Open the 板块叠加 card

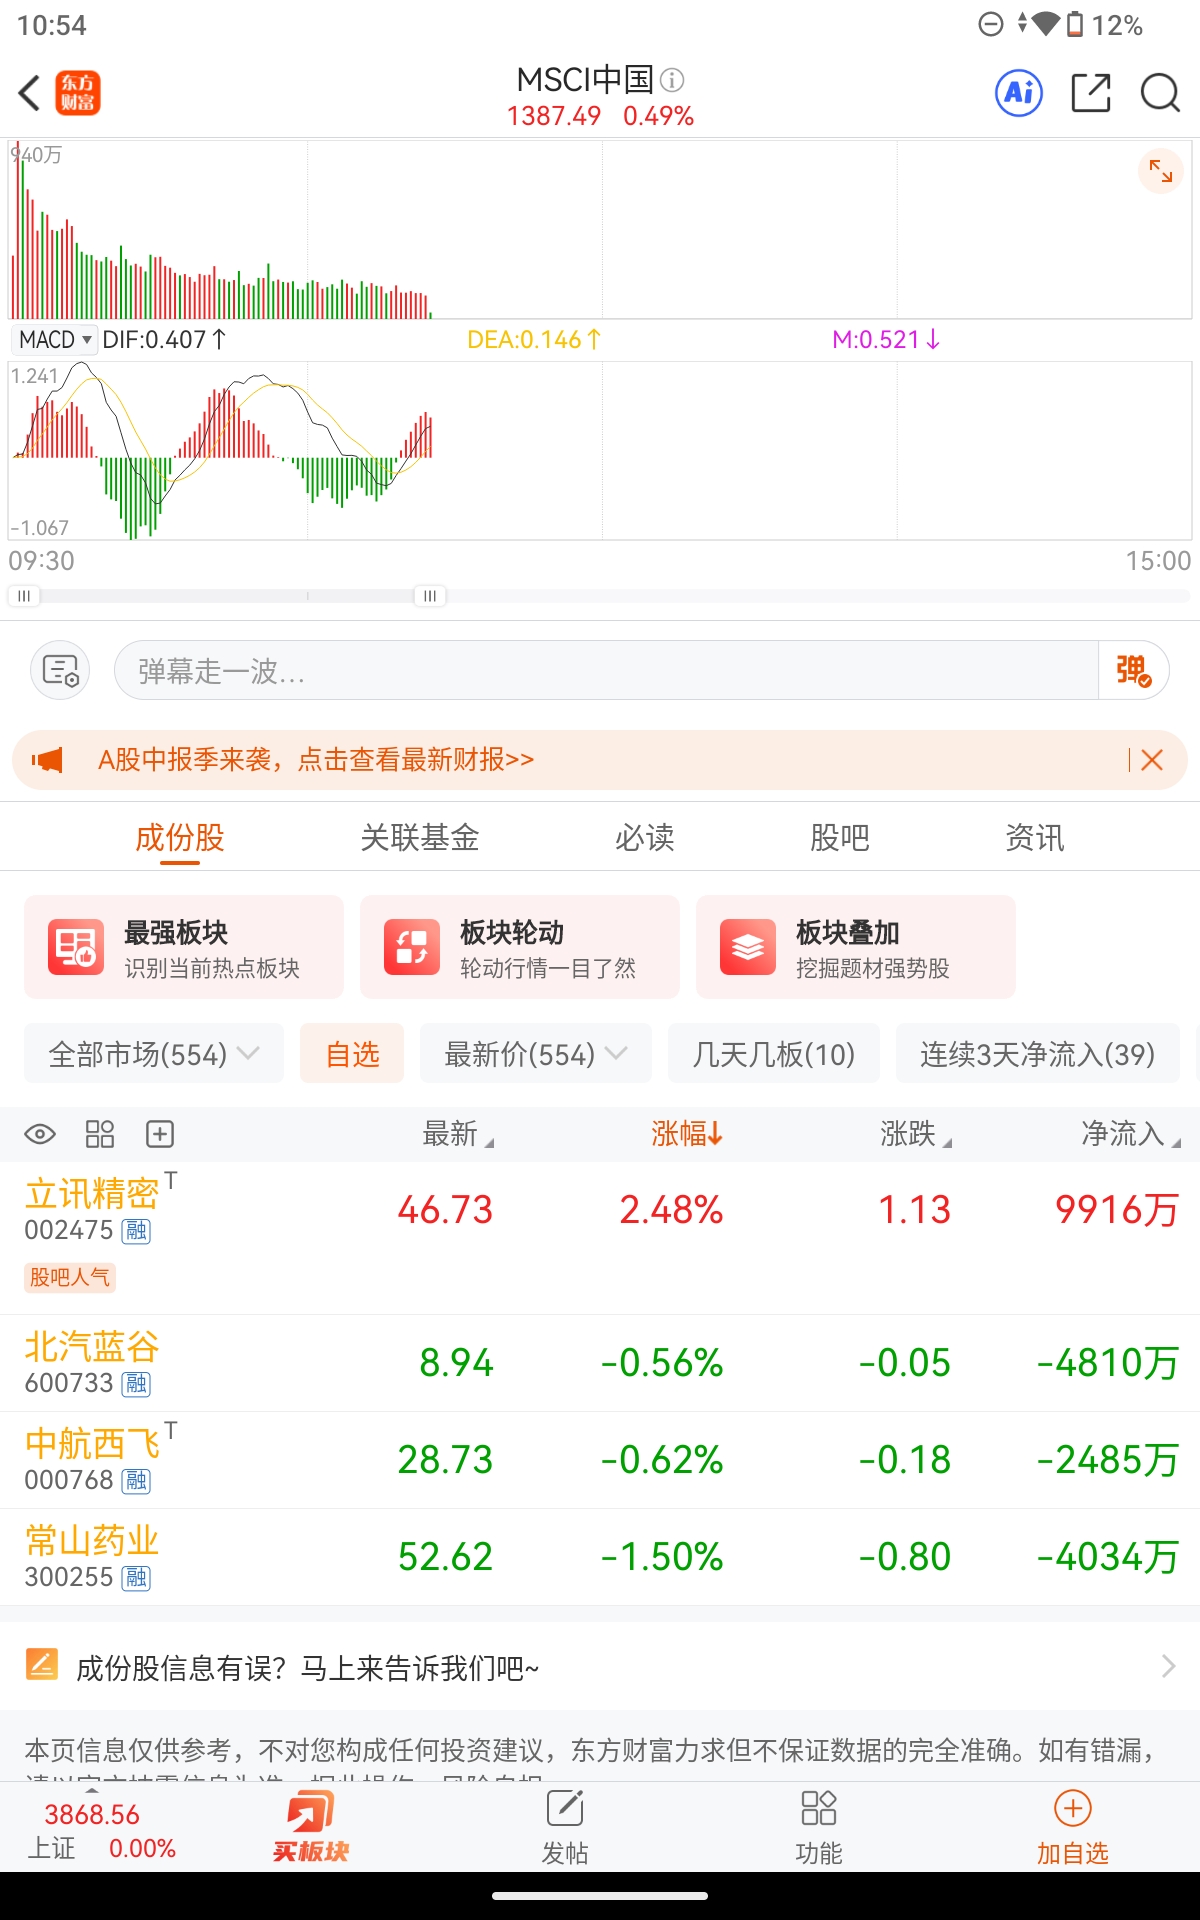pyautogui.click(x=856, y=947)
